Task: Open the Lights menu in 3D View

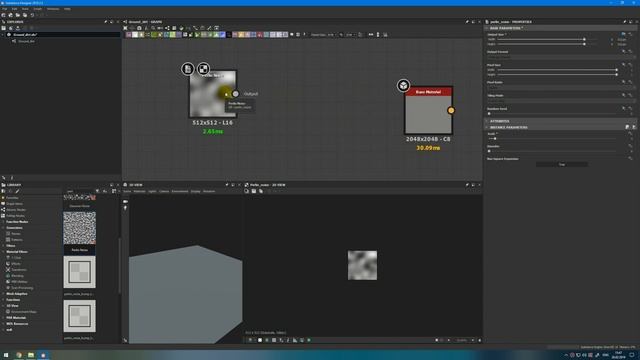Action: (152, 191)
